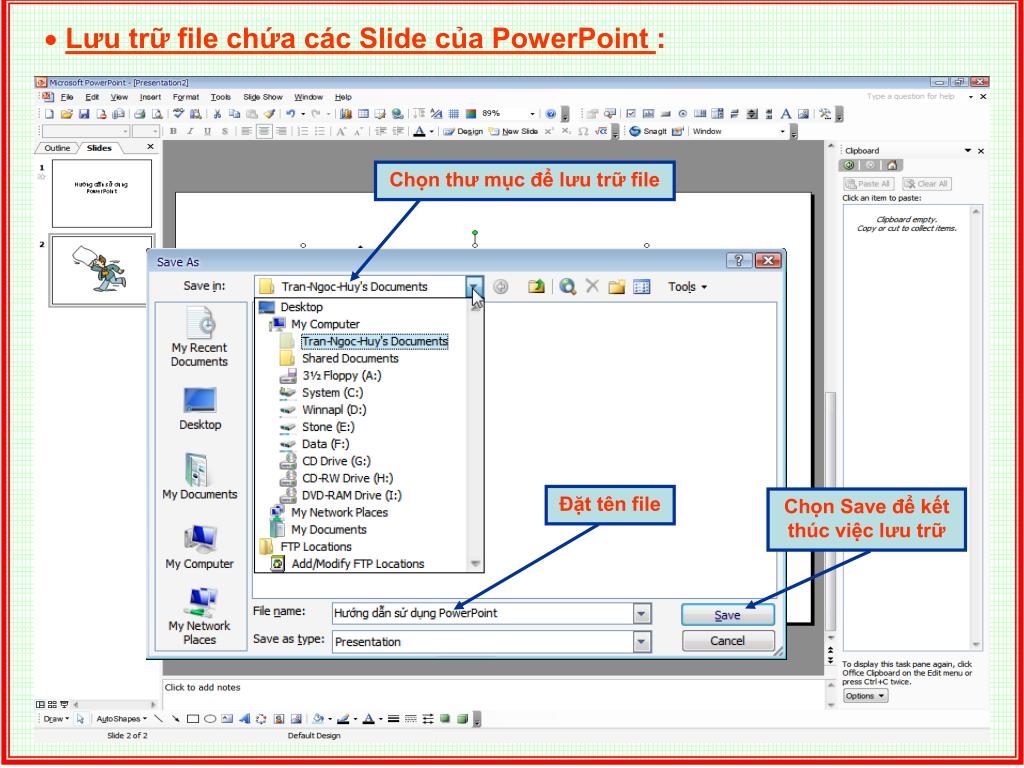Switch to Slide Sorter view button

click(x=52, y=705)
